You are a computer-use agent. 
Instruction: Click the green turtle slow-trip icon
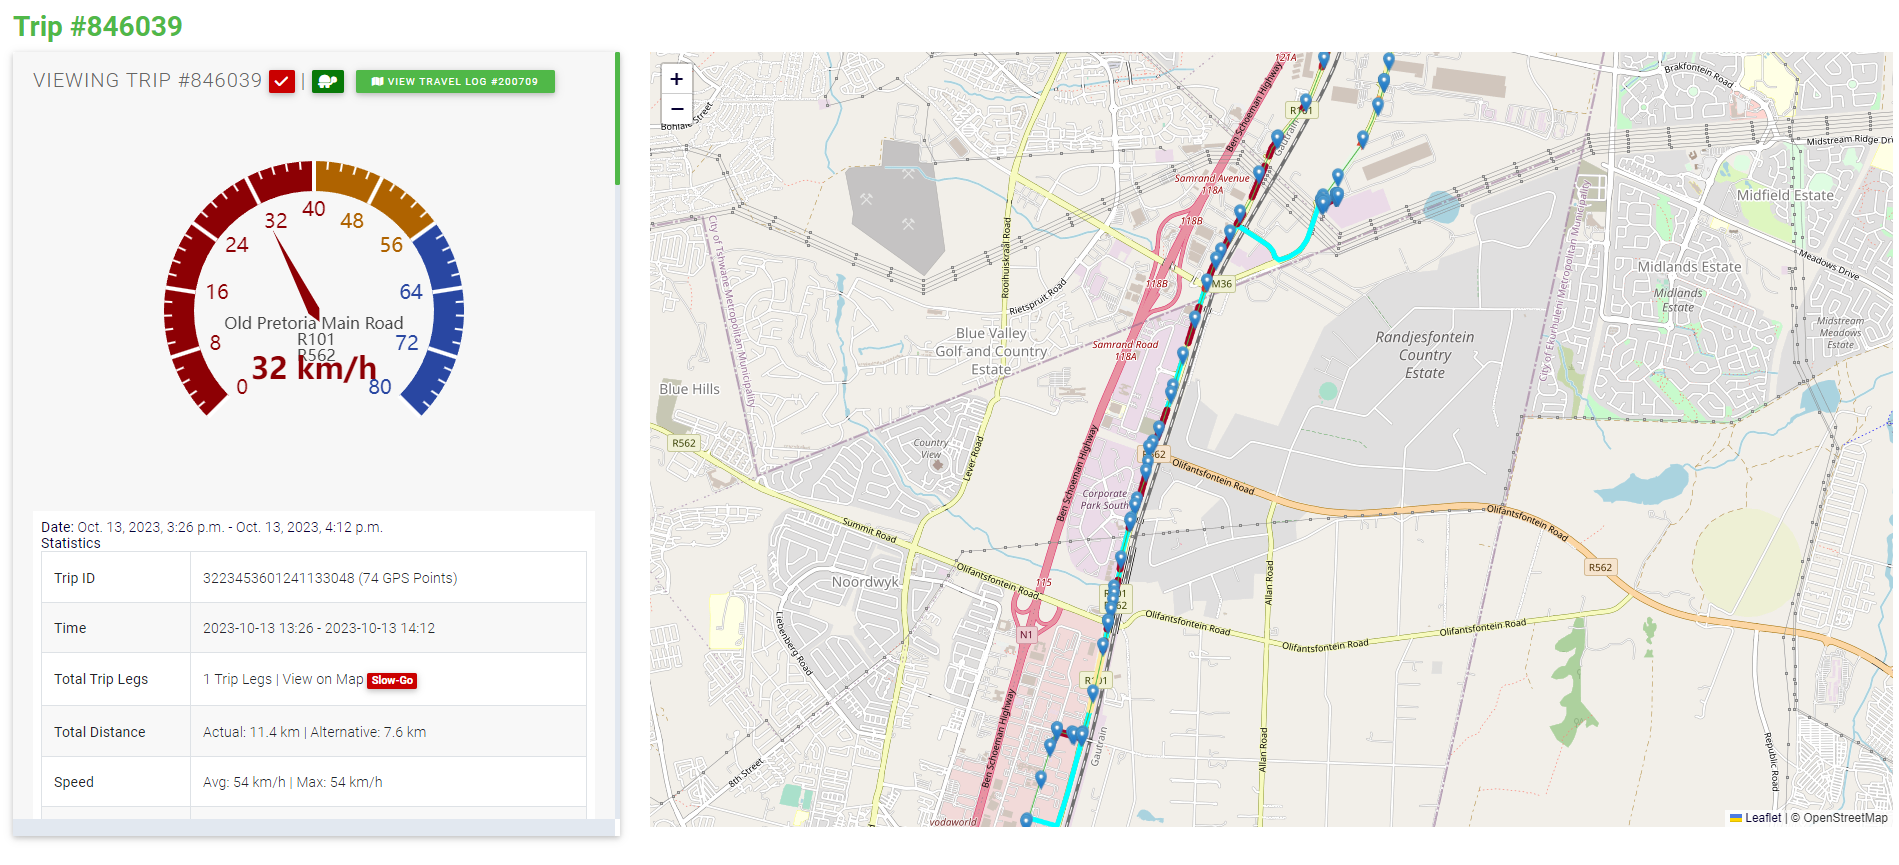point(328,81)
